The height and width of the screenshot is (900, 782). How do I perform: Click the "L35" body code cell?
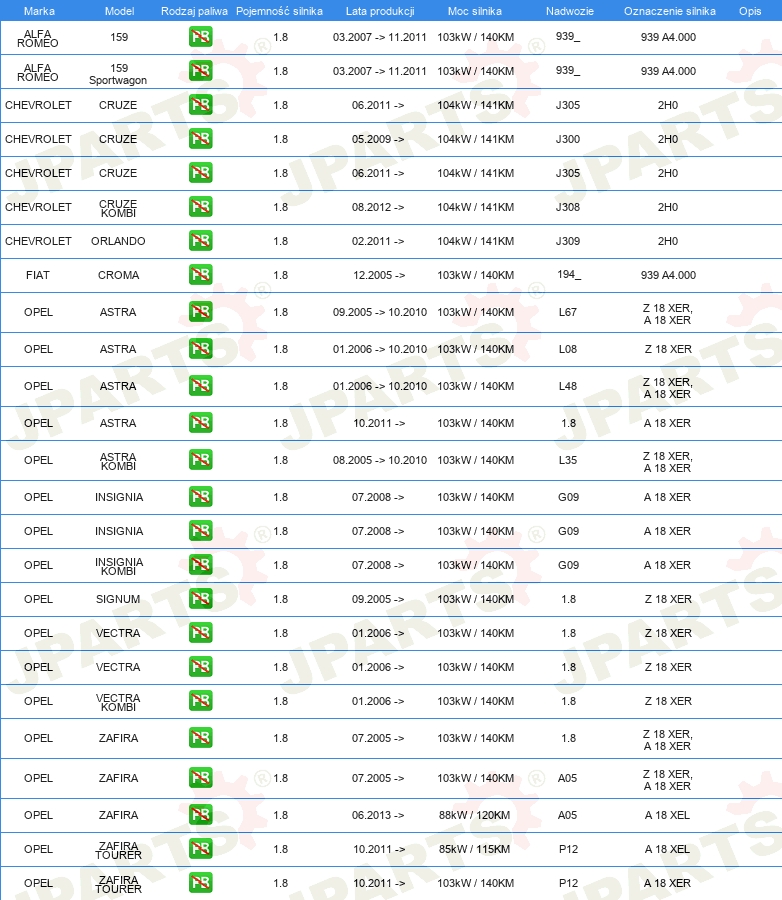[568, 460]
